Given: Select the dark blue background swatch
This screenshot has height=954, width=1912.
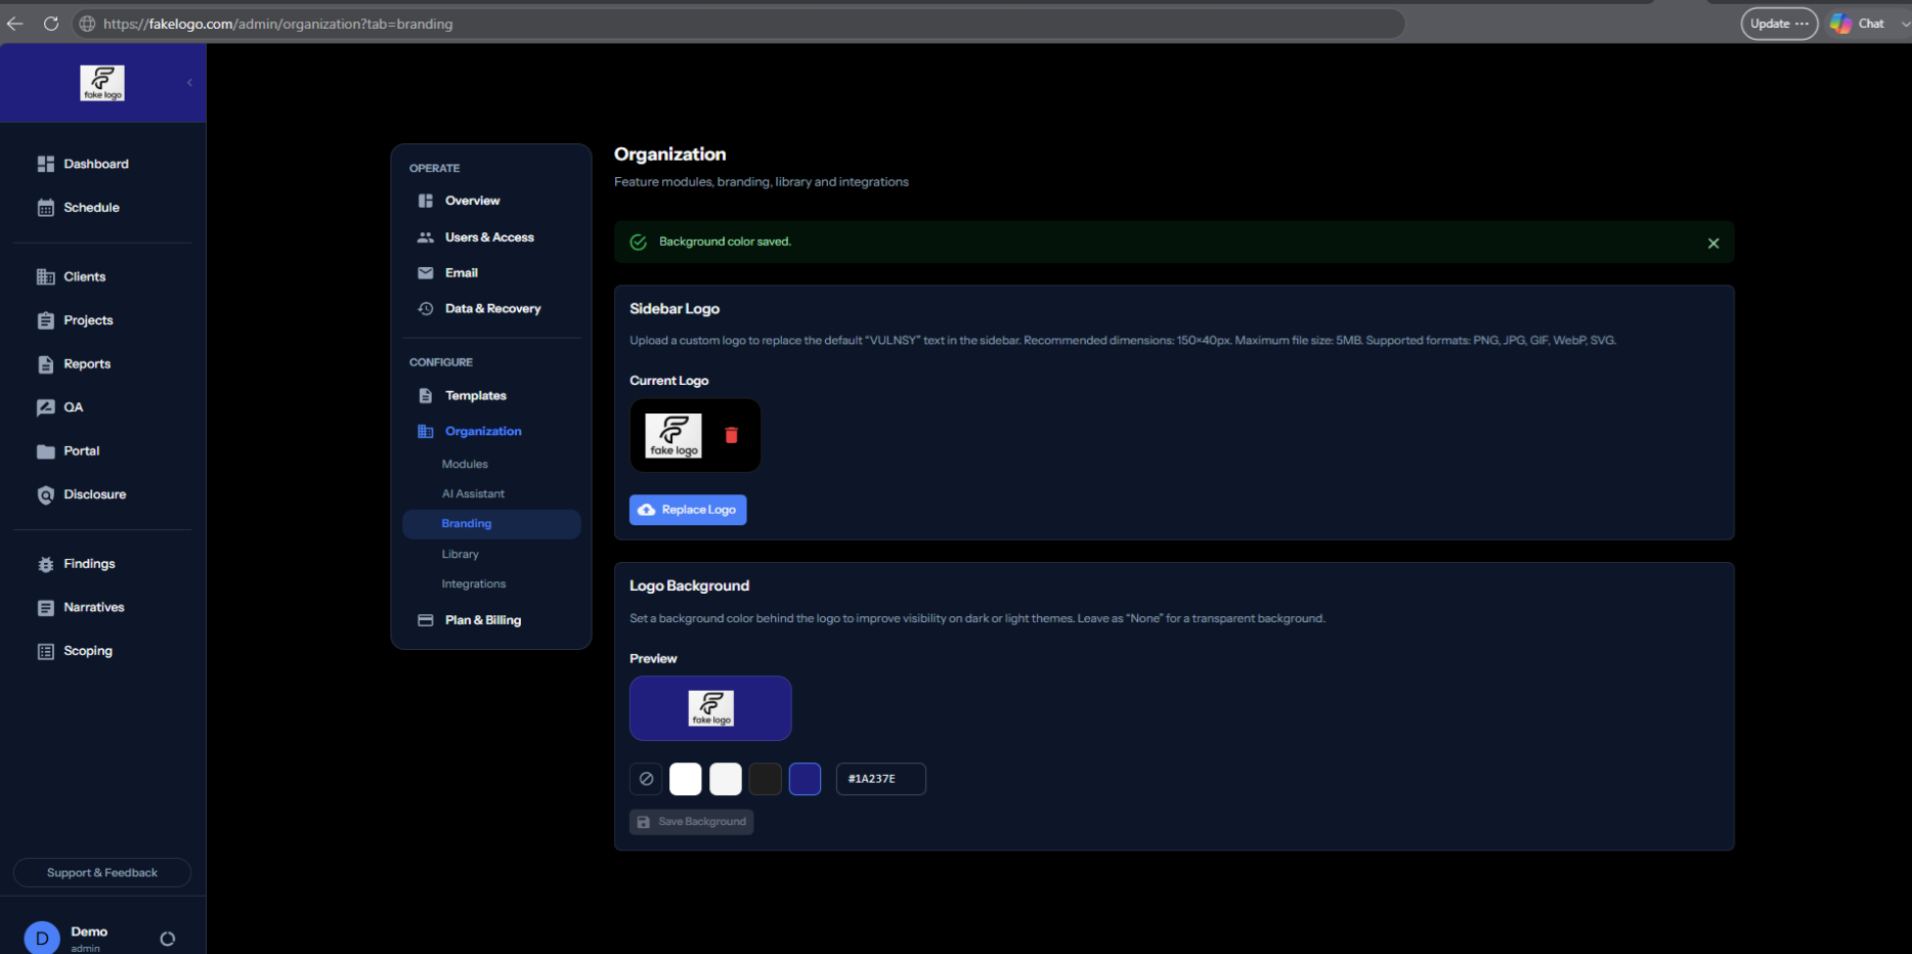Looking at the screenshot, I should click(805, 779).
